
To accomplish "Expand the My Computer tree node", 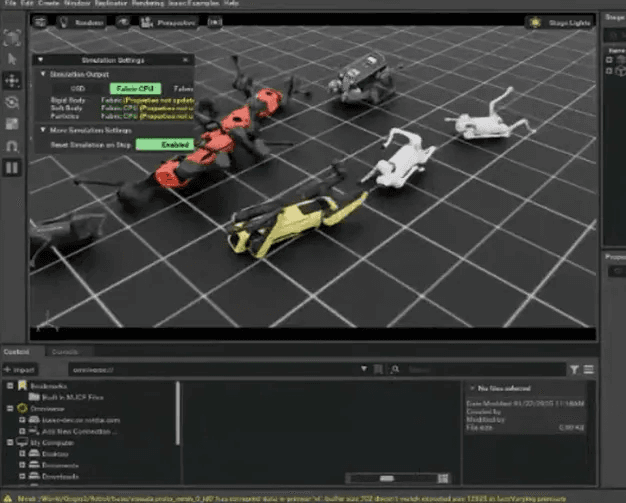I will click(x=10, y=441).
